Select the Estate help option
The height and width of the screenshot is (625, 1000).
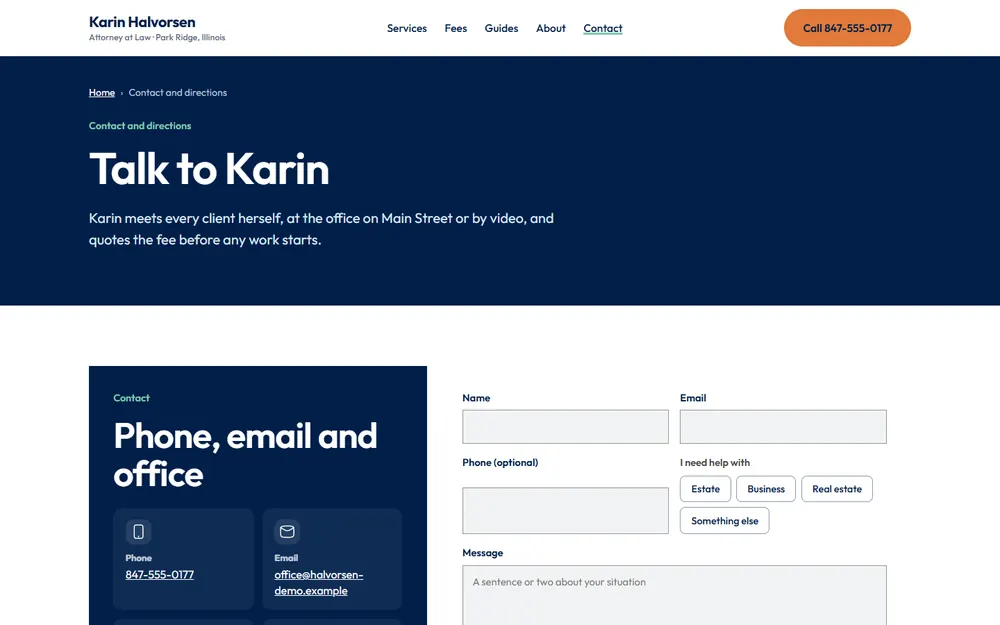coord(705,489)
